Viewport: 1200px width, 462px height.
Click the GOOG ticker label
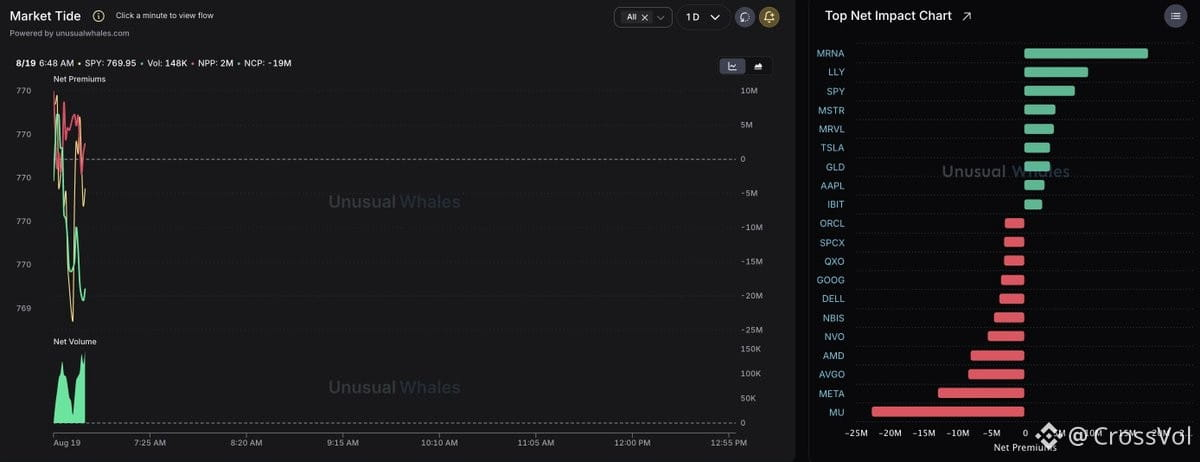point(831,280)
